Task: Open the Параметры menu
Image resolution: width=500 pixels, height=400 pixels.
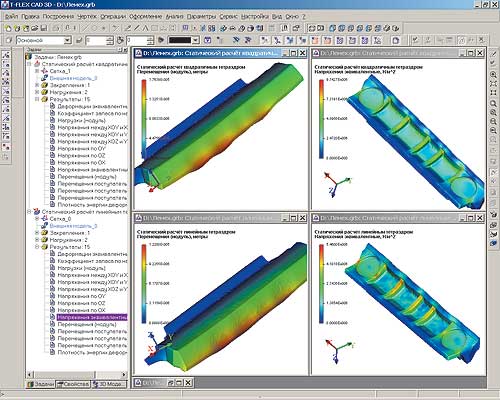Action: [x=201, y=16]
